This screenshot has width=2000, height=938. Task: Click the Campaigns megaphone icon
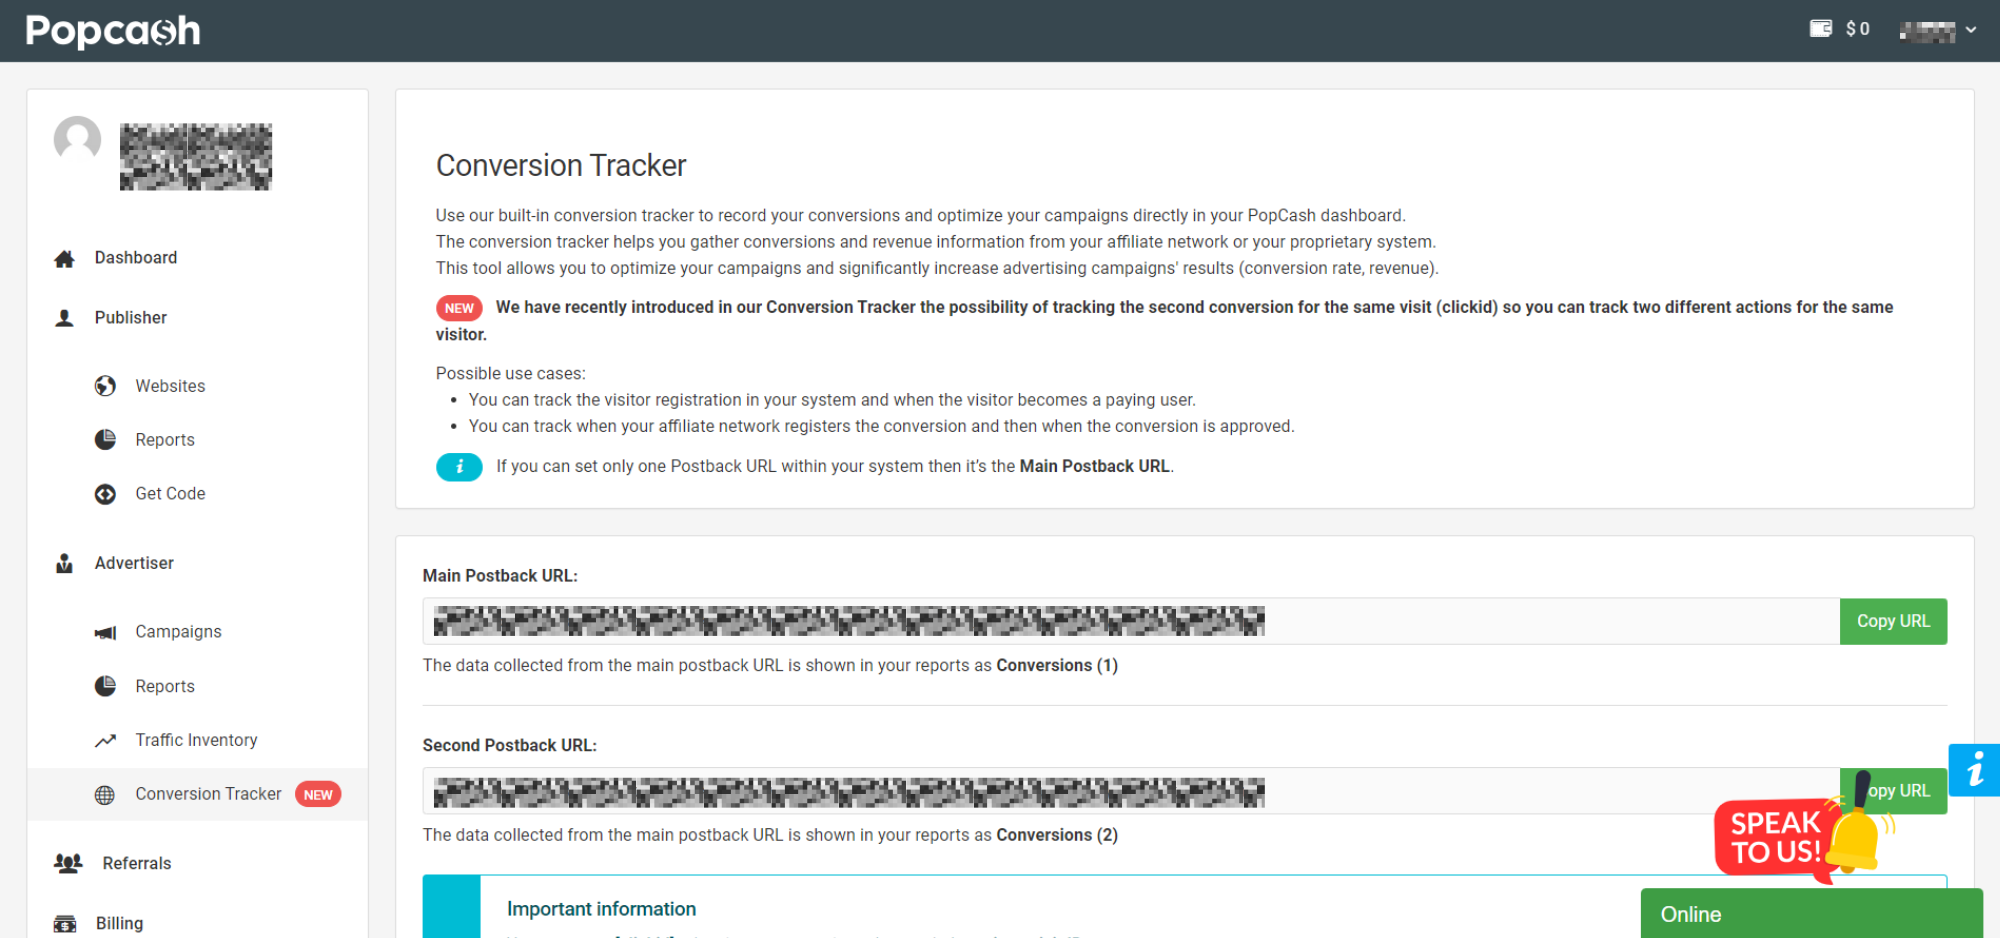[x=105, y=632]
